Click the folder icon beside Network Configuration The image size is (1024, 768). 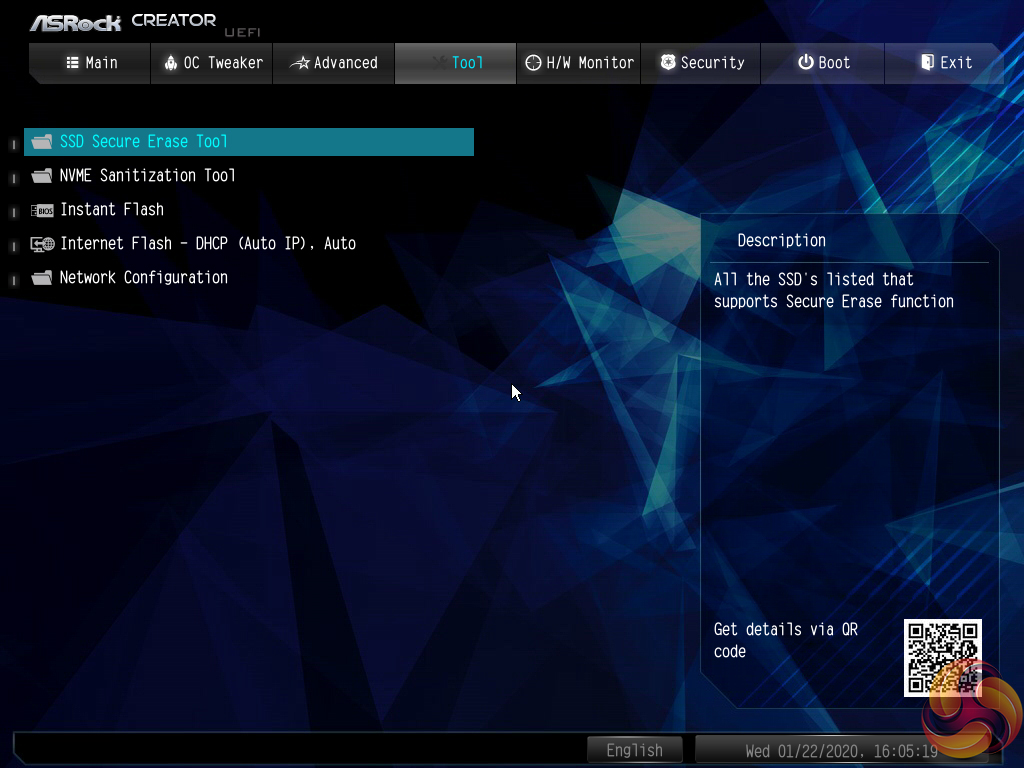coord(42,278)
